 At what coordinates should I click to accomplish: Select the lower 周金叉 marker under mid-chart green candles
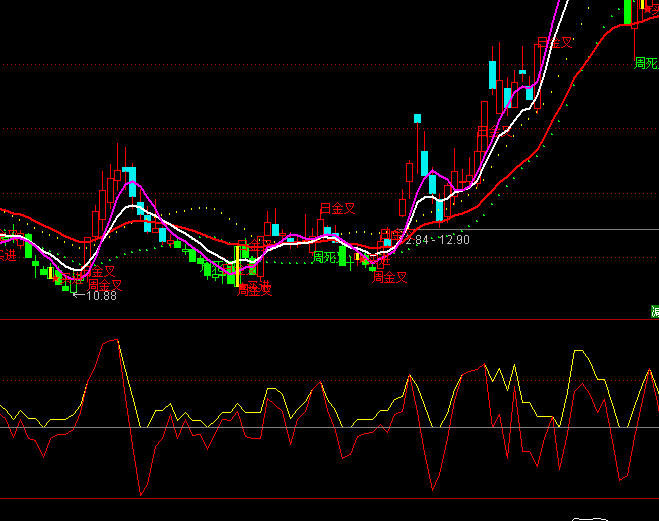click(x=254, y=289)
